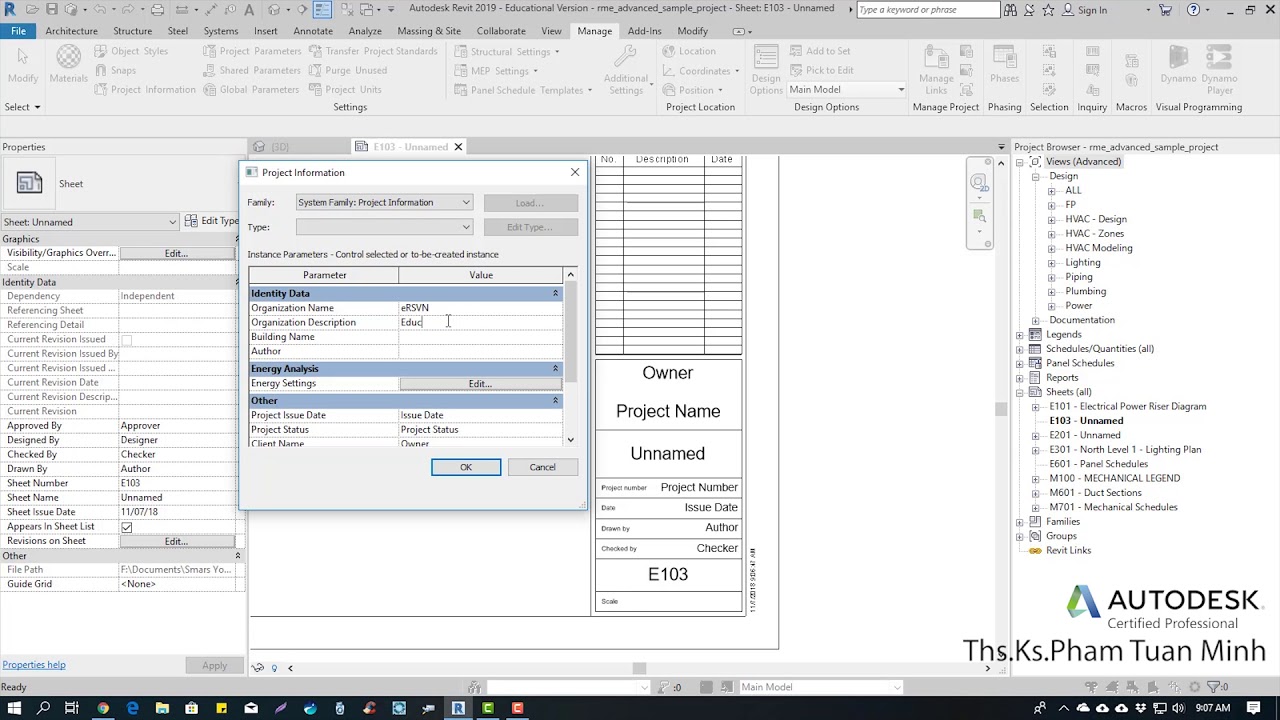1280x720 pixels.
Task: Open the Sheet: Unnamed type selector dropdown
Action: coord(90,222)
